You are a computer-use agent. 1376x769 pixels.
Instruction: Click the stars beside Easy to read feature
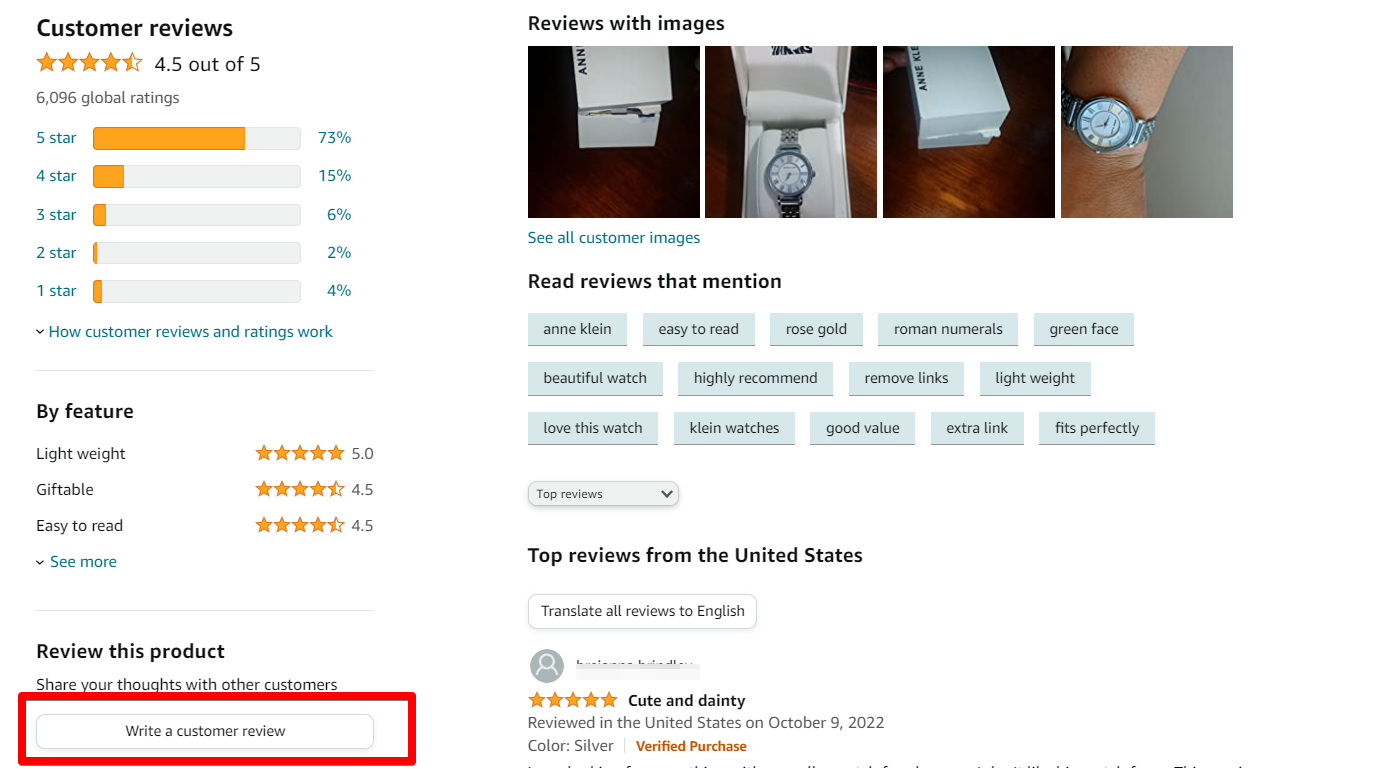pos(300,525)
